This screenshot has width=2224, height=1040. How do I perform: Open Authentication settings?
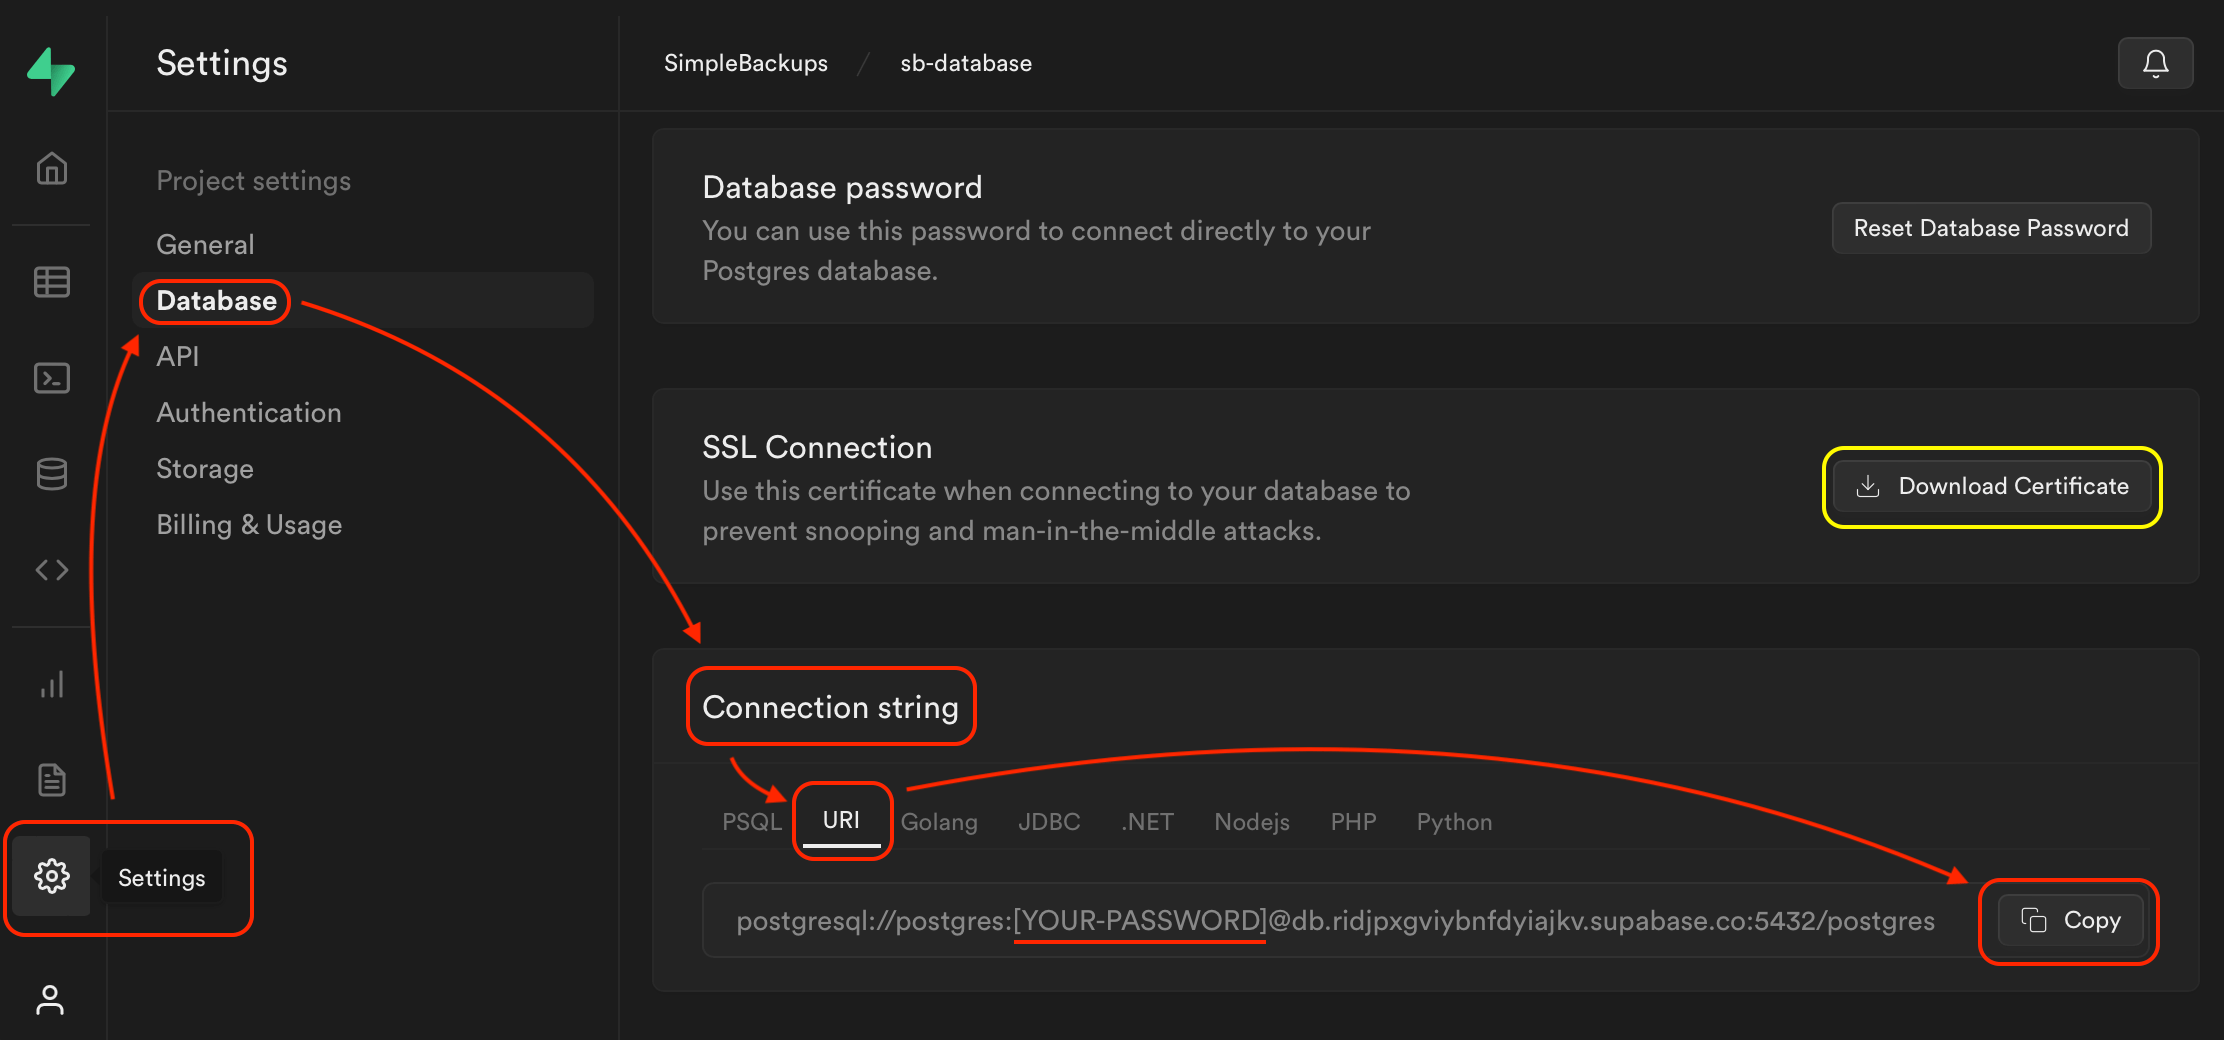[x=248, y=412]
